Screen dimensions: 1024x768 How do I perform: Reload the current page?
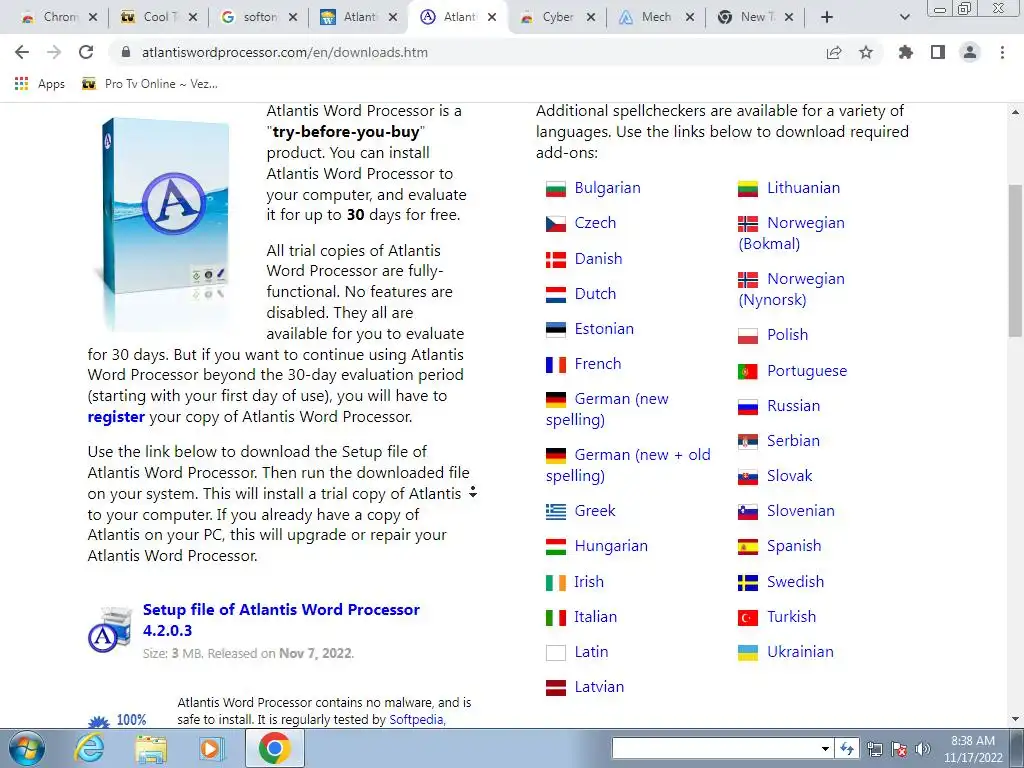(x=86, y=52)
